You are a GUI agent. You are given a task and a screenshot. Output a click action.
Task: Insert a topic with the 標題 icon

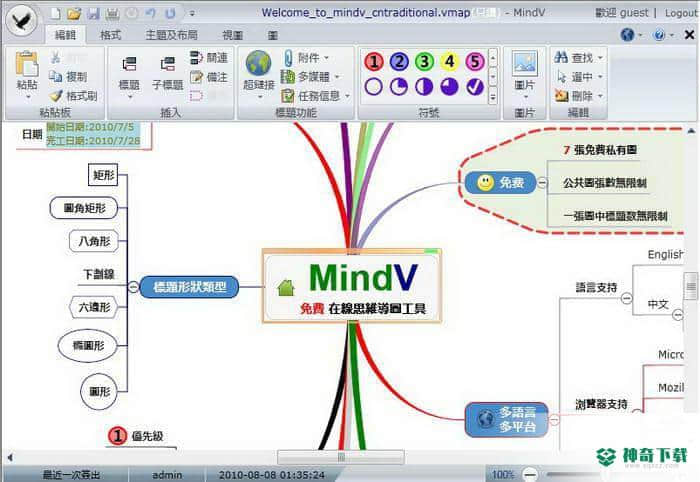[x=129, y=64]
